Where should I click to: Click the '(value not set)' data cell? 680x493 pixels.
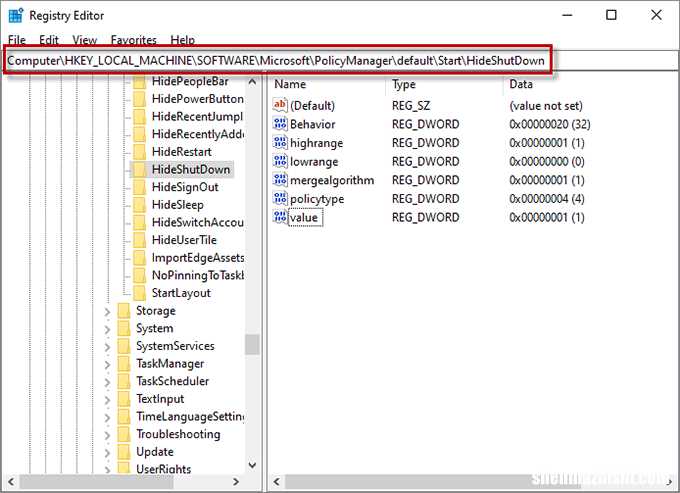(546, 106)
